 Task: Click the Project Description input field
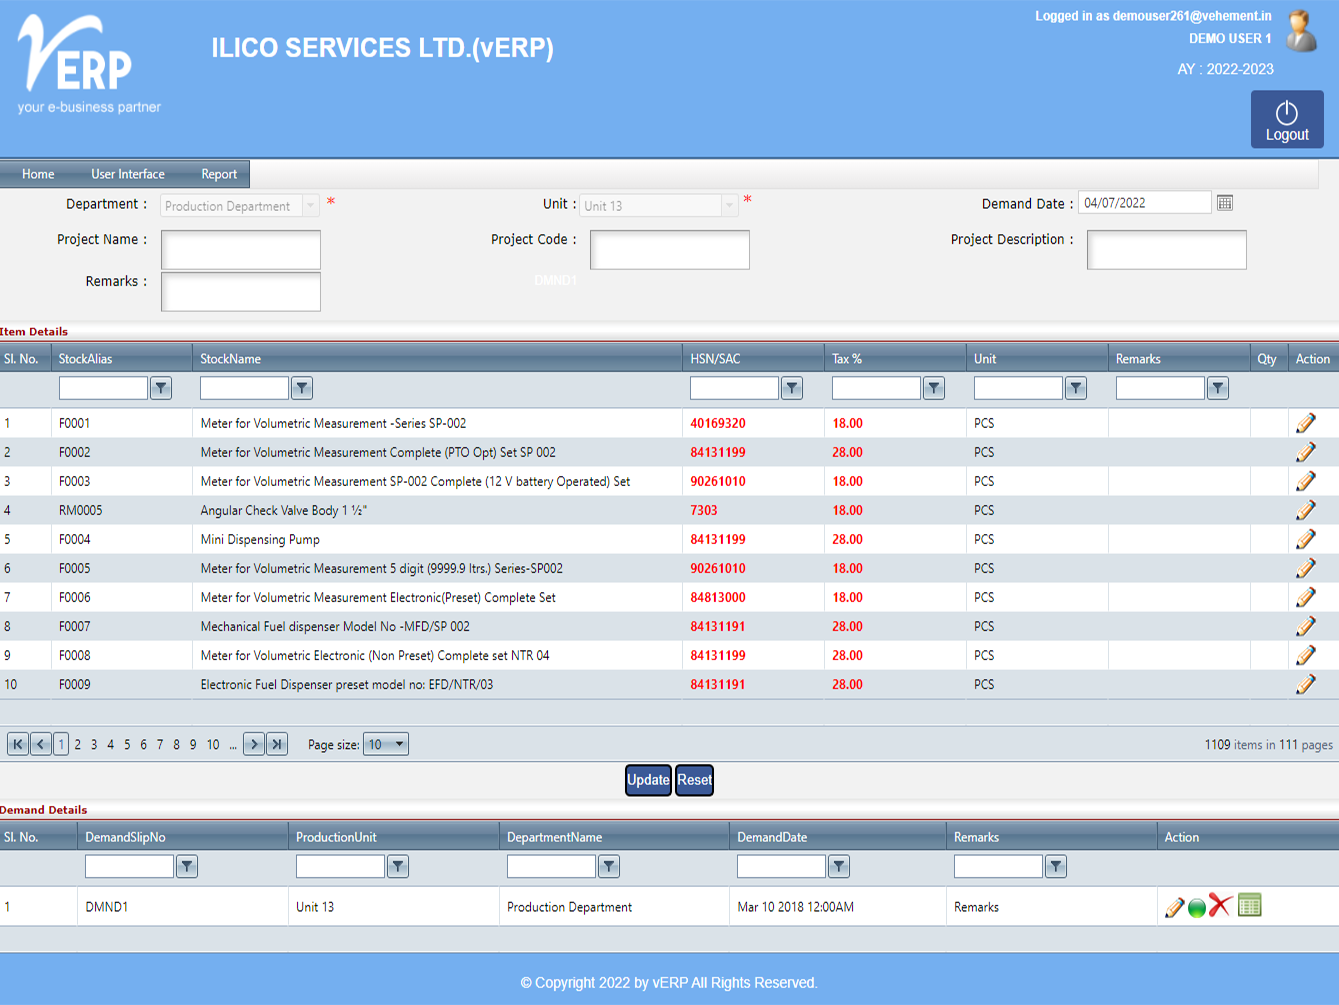(1167, 249)
